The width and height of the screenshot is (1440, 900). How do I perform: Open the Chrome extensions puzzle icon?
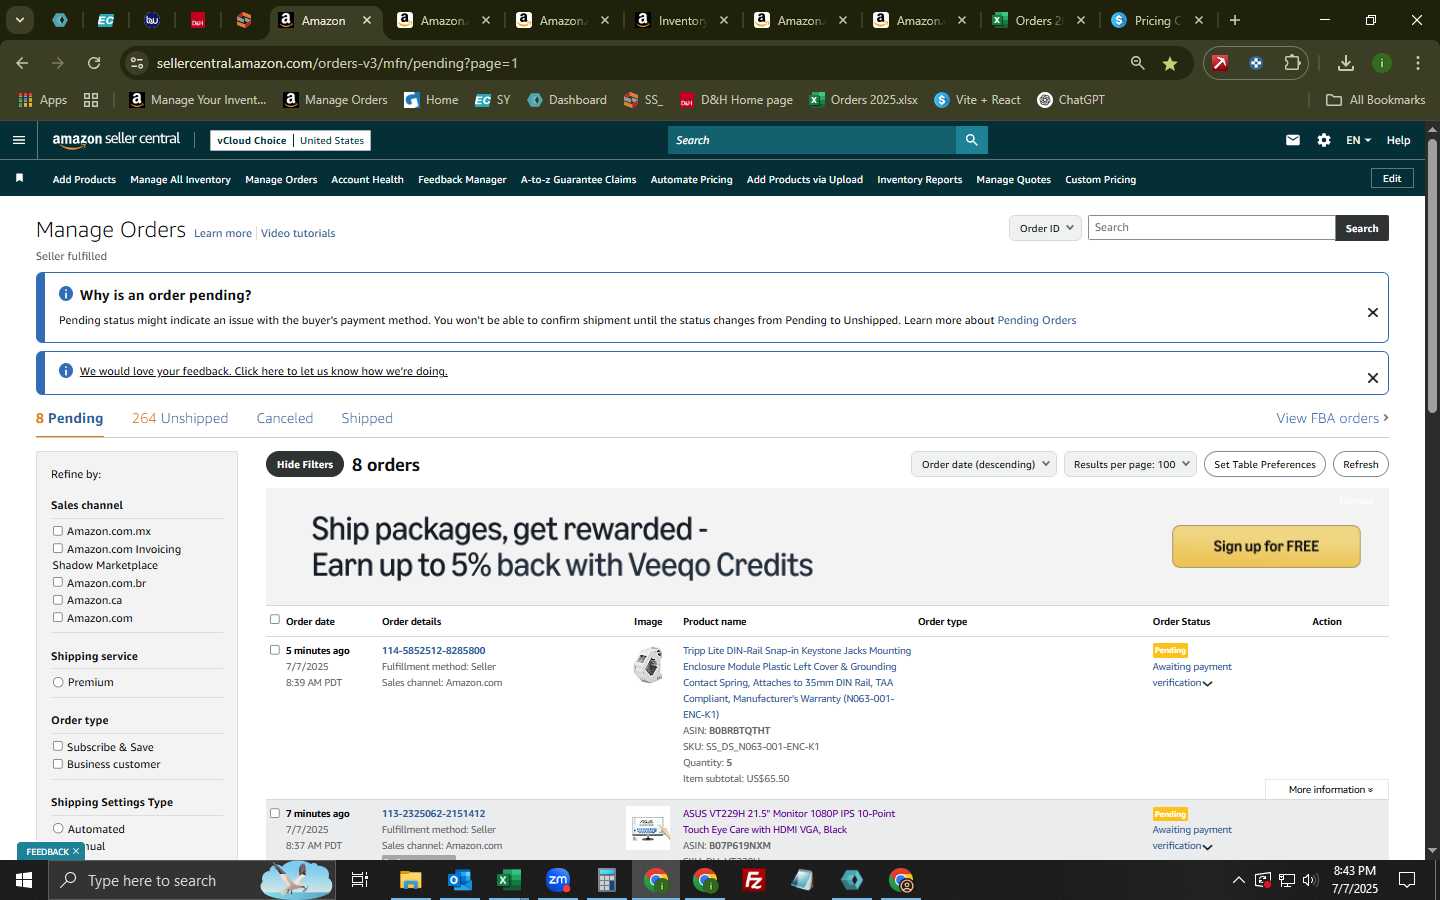pos(1292,63)
